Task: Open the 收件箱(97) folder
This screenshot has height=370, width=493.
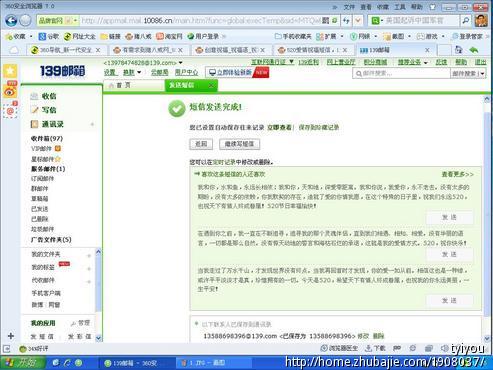Action: (47, 138)
